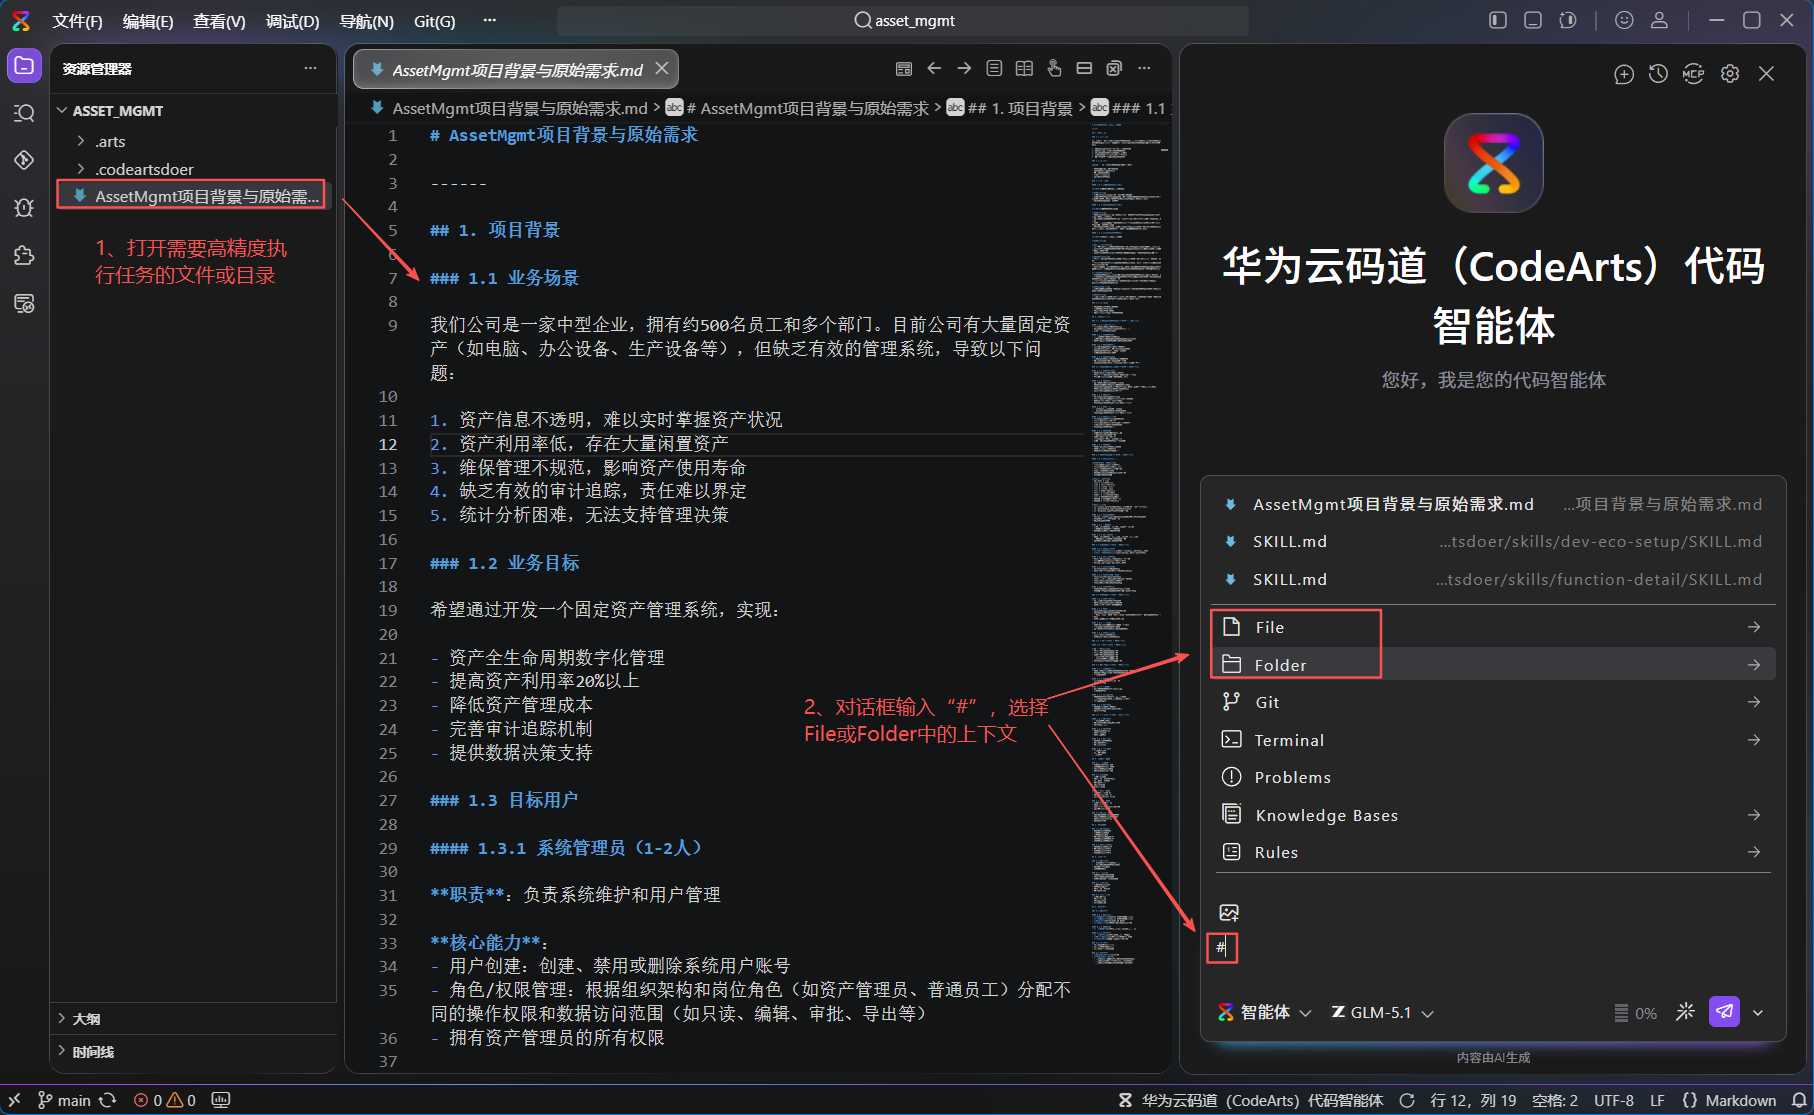
Task: Show more menus with the title bar ellipsis
Action: pos(489,20)
